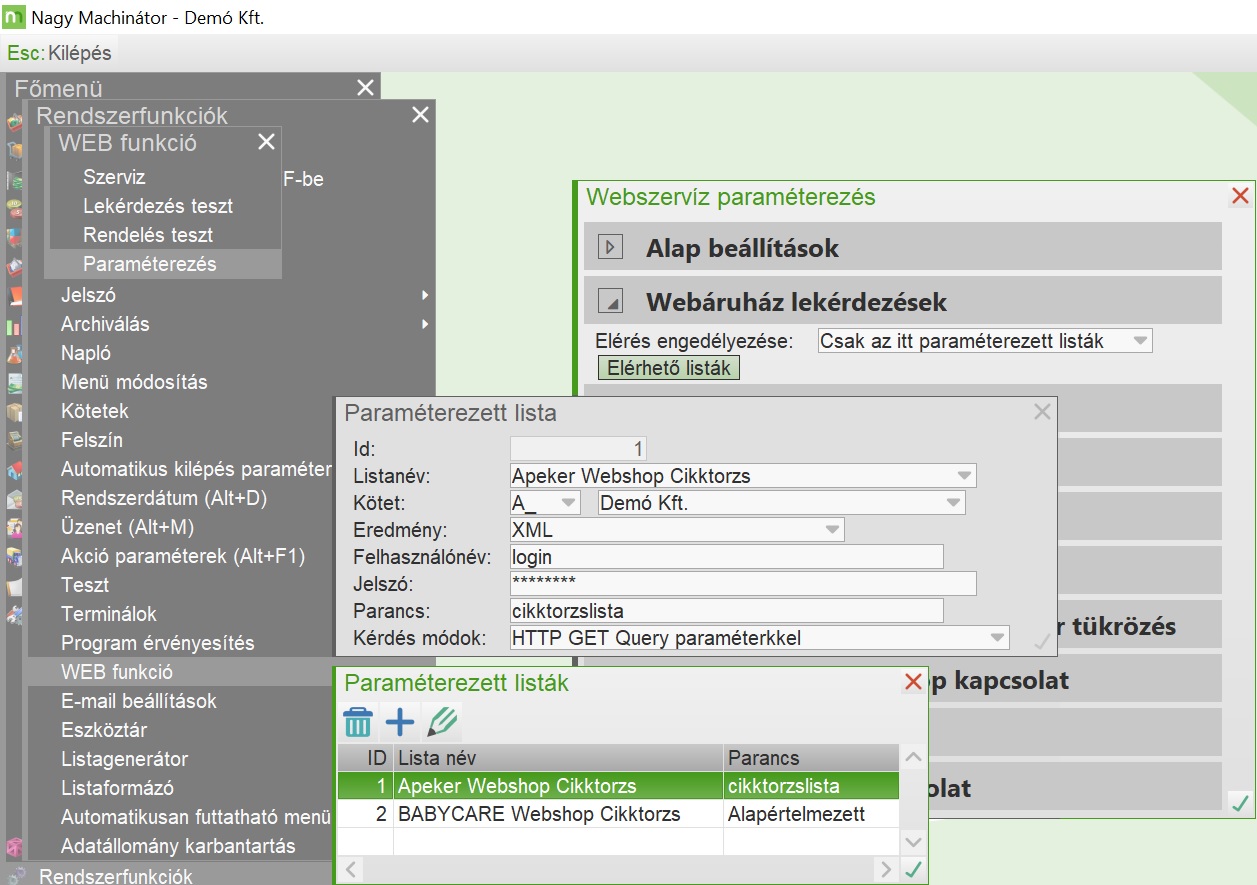Open Listaformázó menu item
Viewport: 1257px width, 885px height.
tap(117, 788)
